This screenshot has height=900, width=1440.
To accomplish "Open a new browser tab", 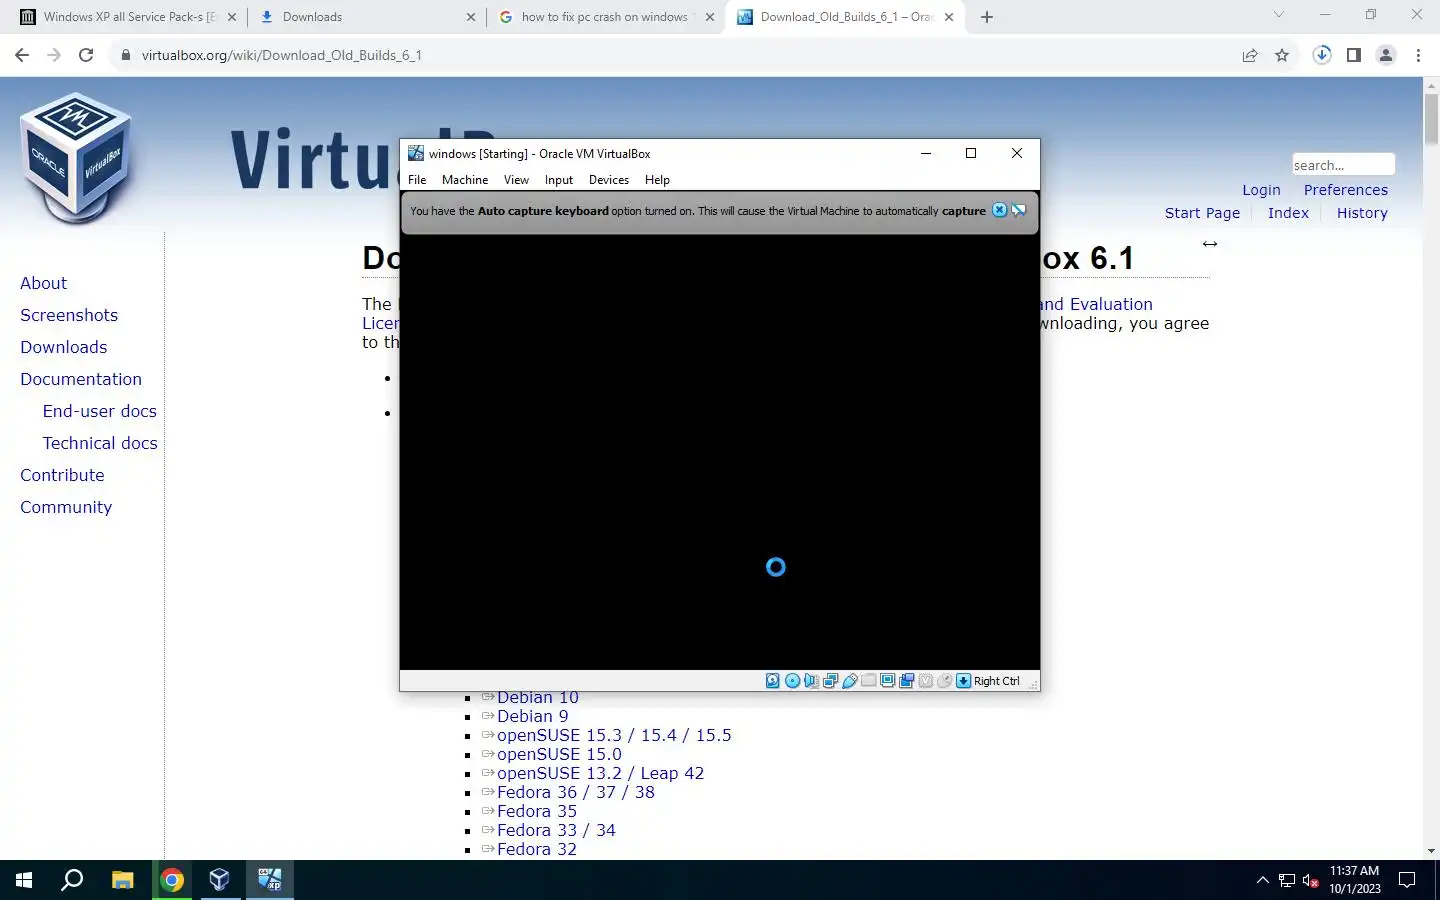I will point(987,17).
